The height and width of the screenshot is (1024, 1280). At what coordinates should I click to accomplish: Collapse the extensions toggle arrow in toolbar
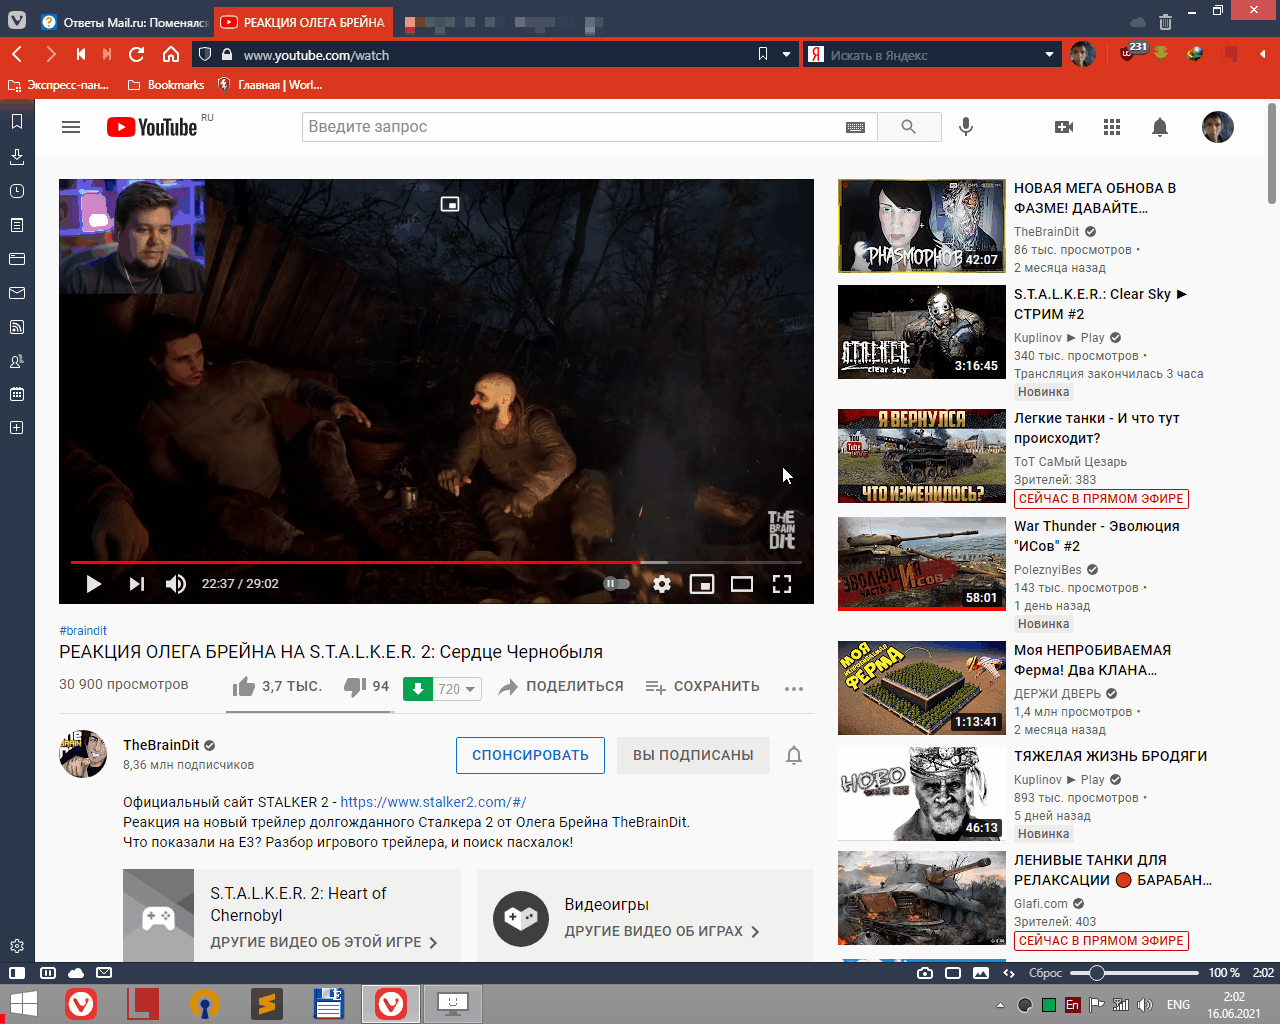coord(1262,54)
